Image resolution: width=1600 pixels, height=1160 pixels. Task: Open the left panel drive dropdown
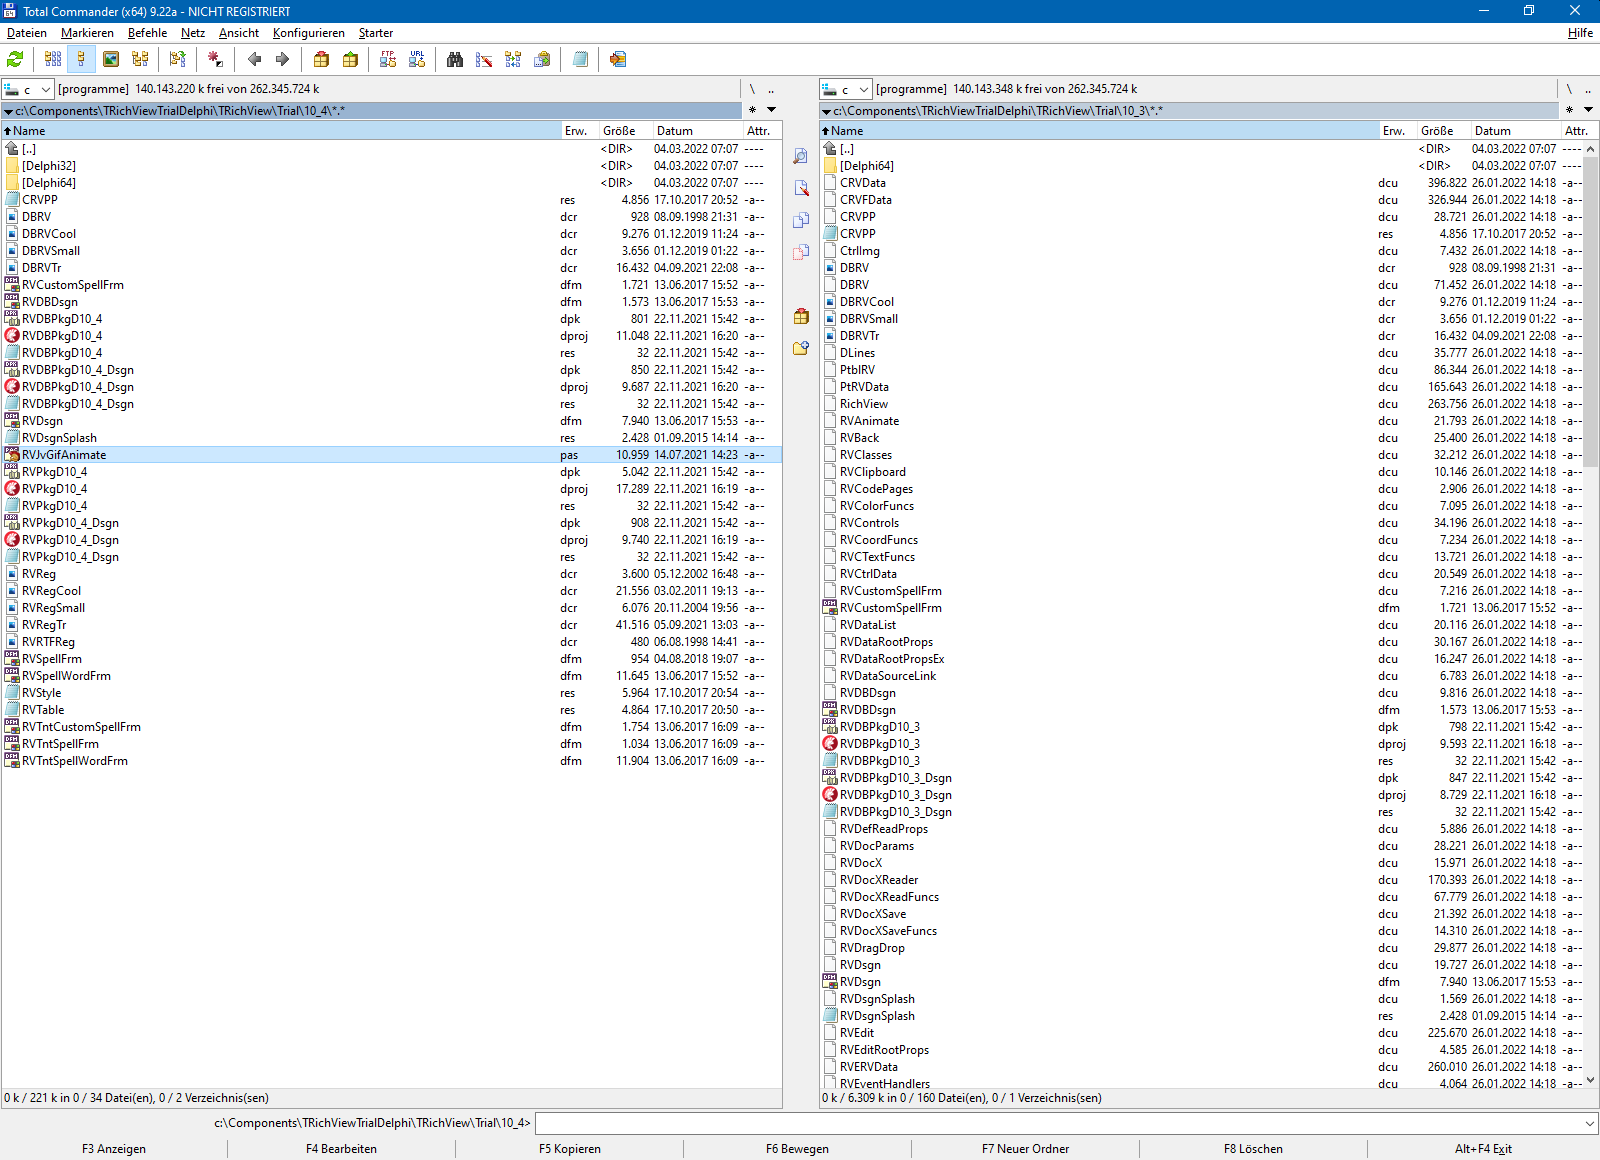pyautogui.click(x=28, y=89)
